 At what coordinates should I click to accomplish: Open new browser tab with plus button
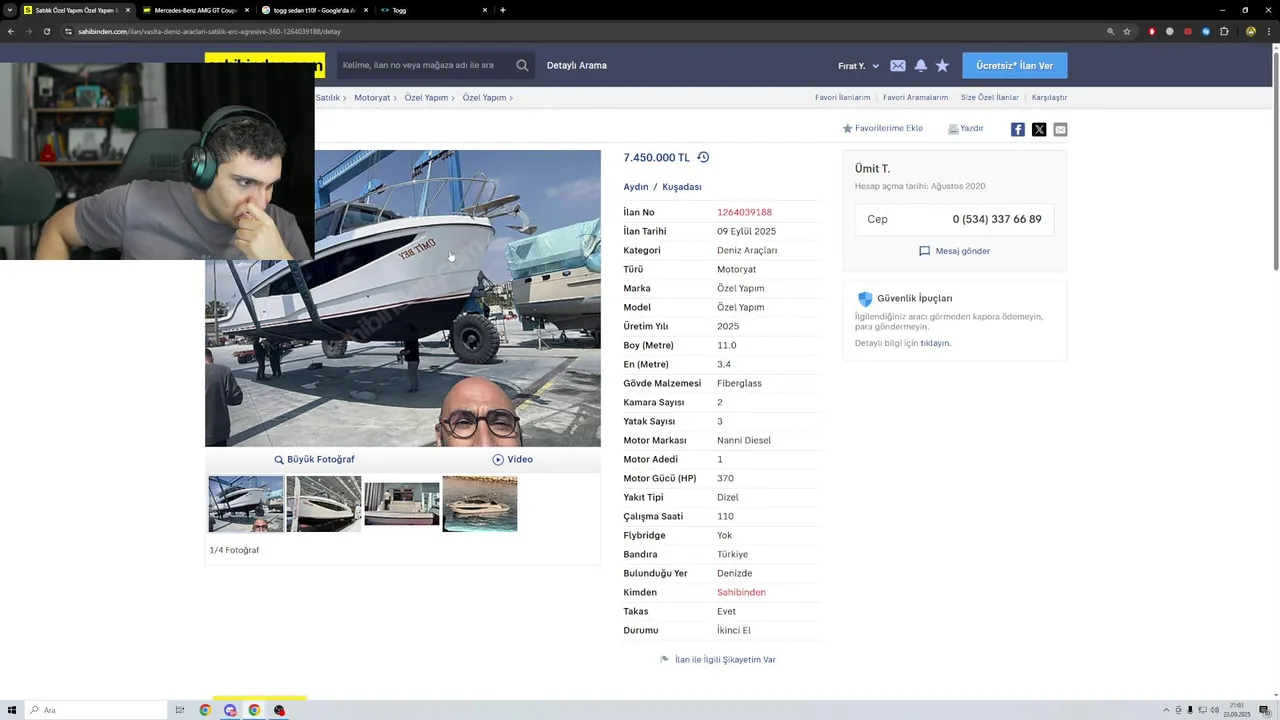[x=502, y=10]
